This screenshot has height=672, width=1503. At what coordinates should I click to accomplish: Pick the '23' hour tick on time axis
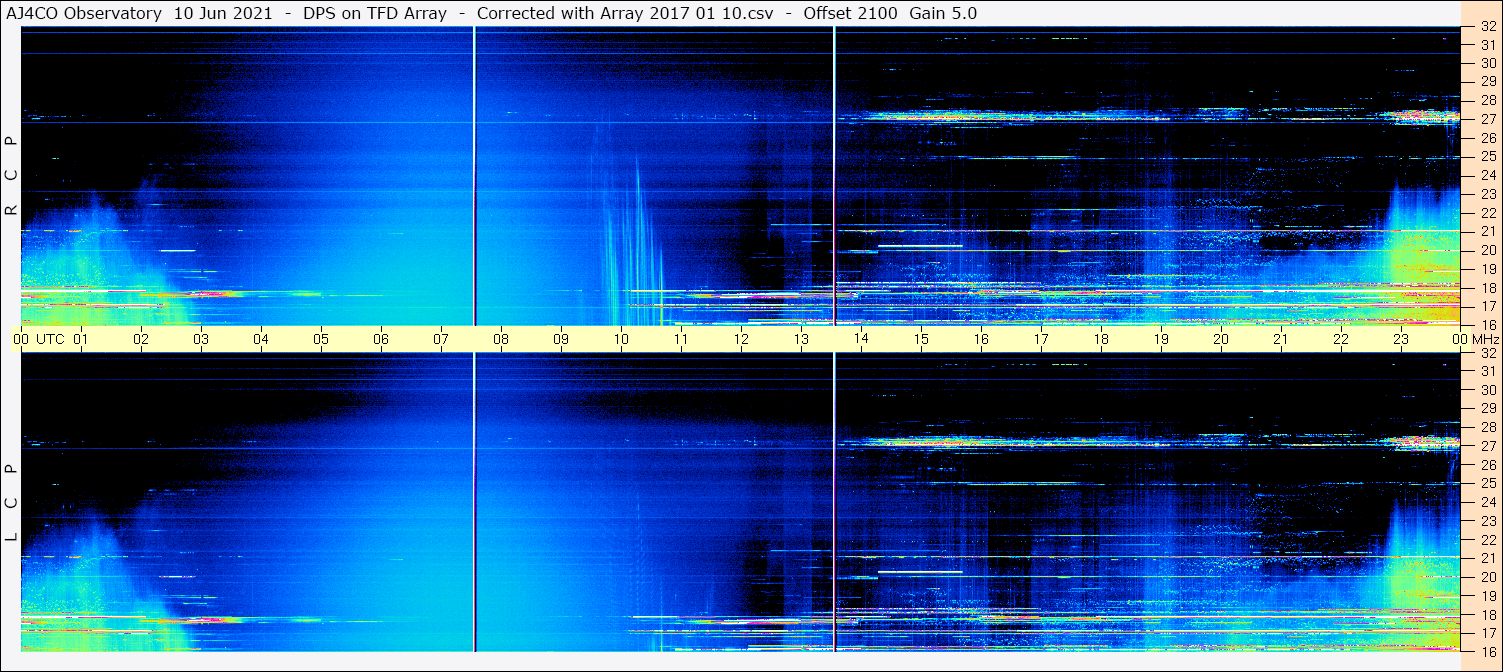(1401, 339)
